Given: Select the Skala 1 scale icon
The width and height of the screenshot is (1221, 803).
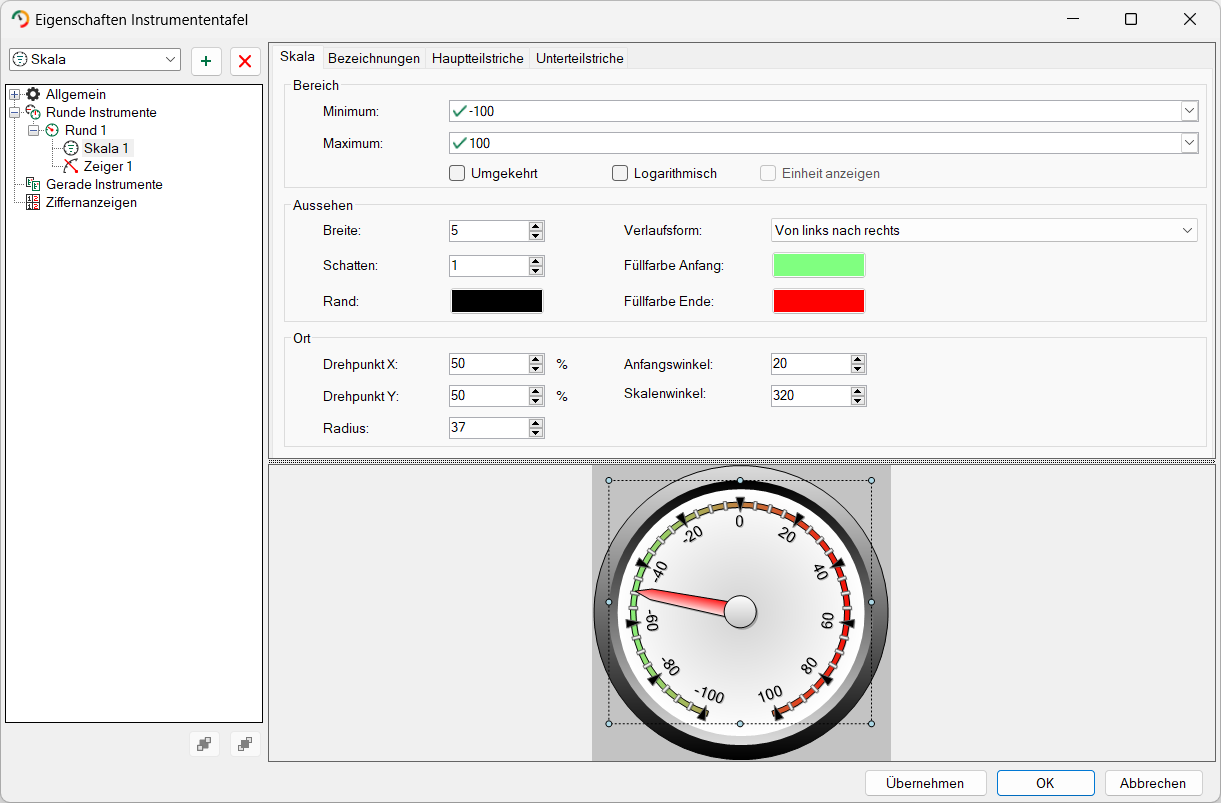Looking at the screenshot, I should [x=71, y=149].
